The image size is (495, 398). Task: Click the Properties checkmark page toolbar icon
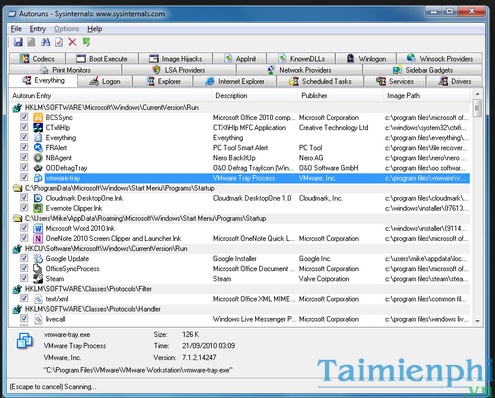coord(59,42)
